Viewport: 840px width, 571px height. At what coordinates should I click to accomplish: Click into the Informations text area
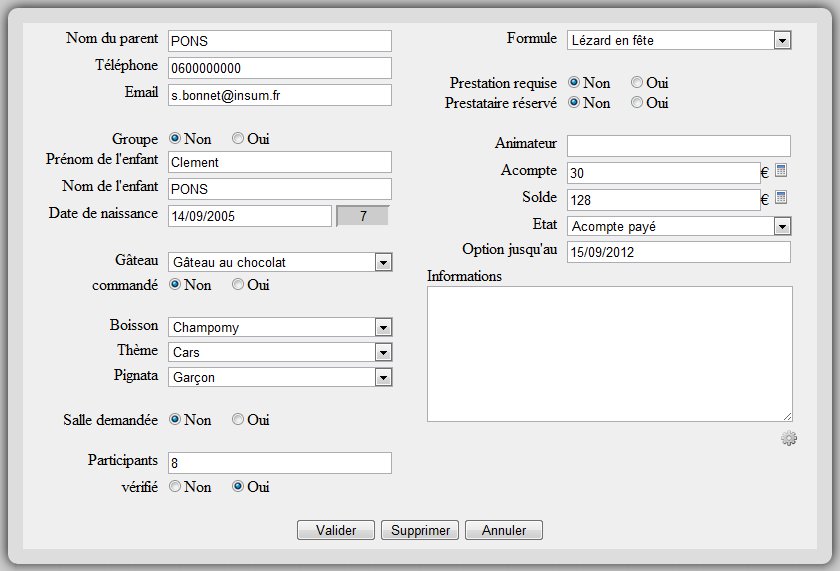click(x=609, y=353)
